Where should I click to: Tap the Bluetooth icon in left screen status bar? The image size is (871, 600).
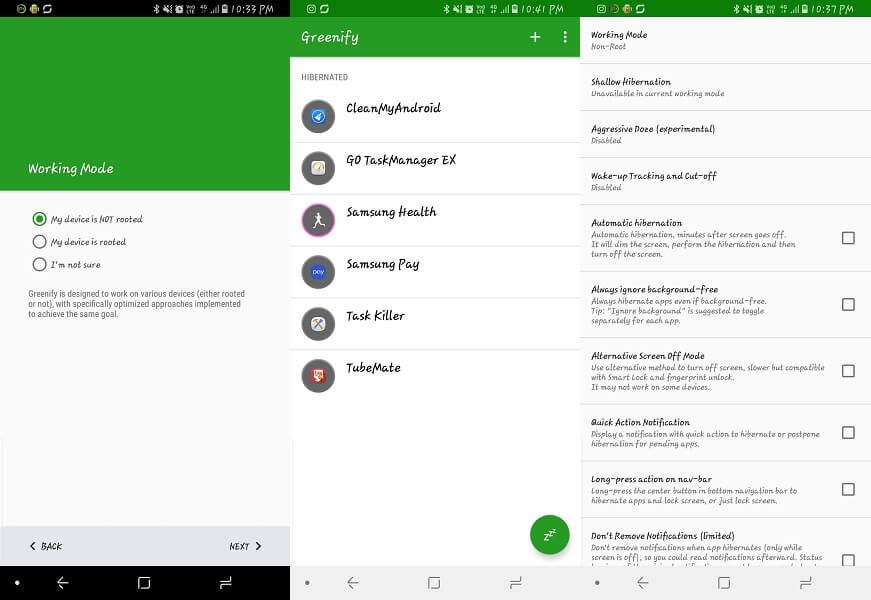coord(156,9)
